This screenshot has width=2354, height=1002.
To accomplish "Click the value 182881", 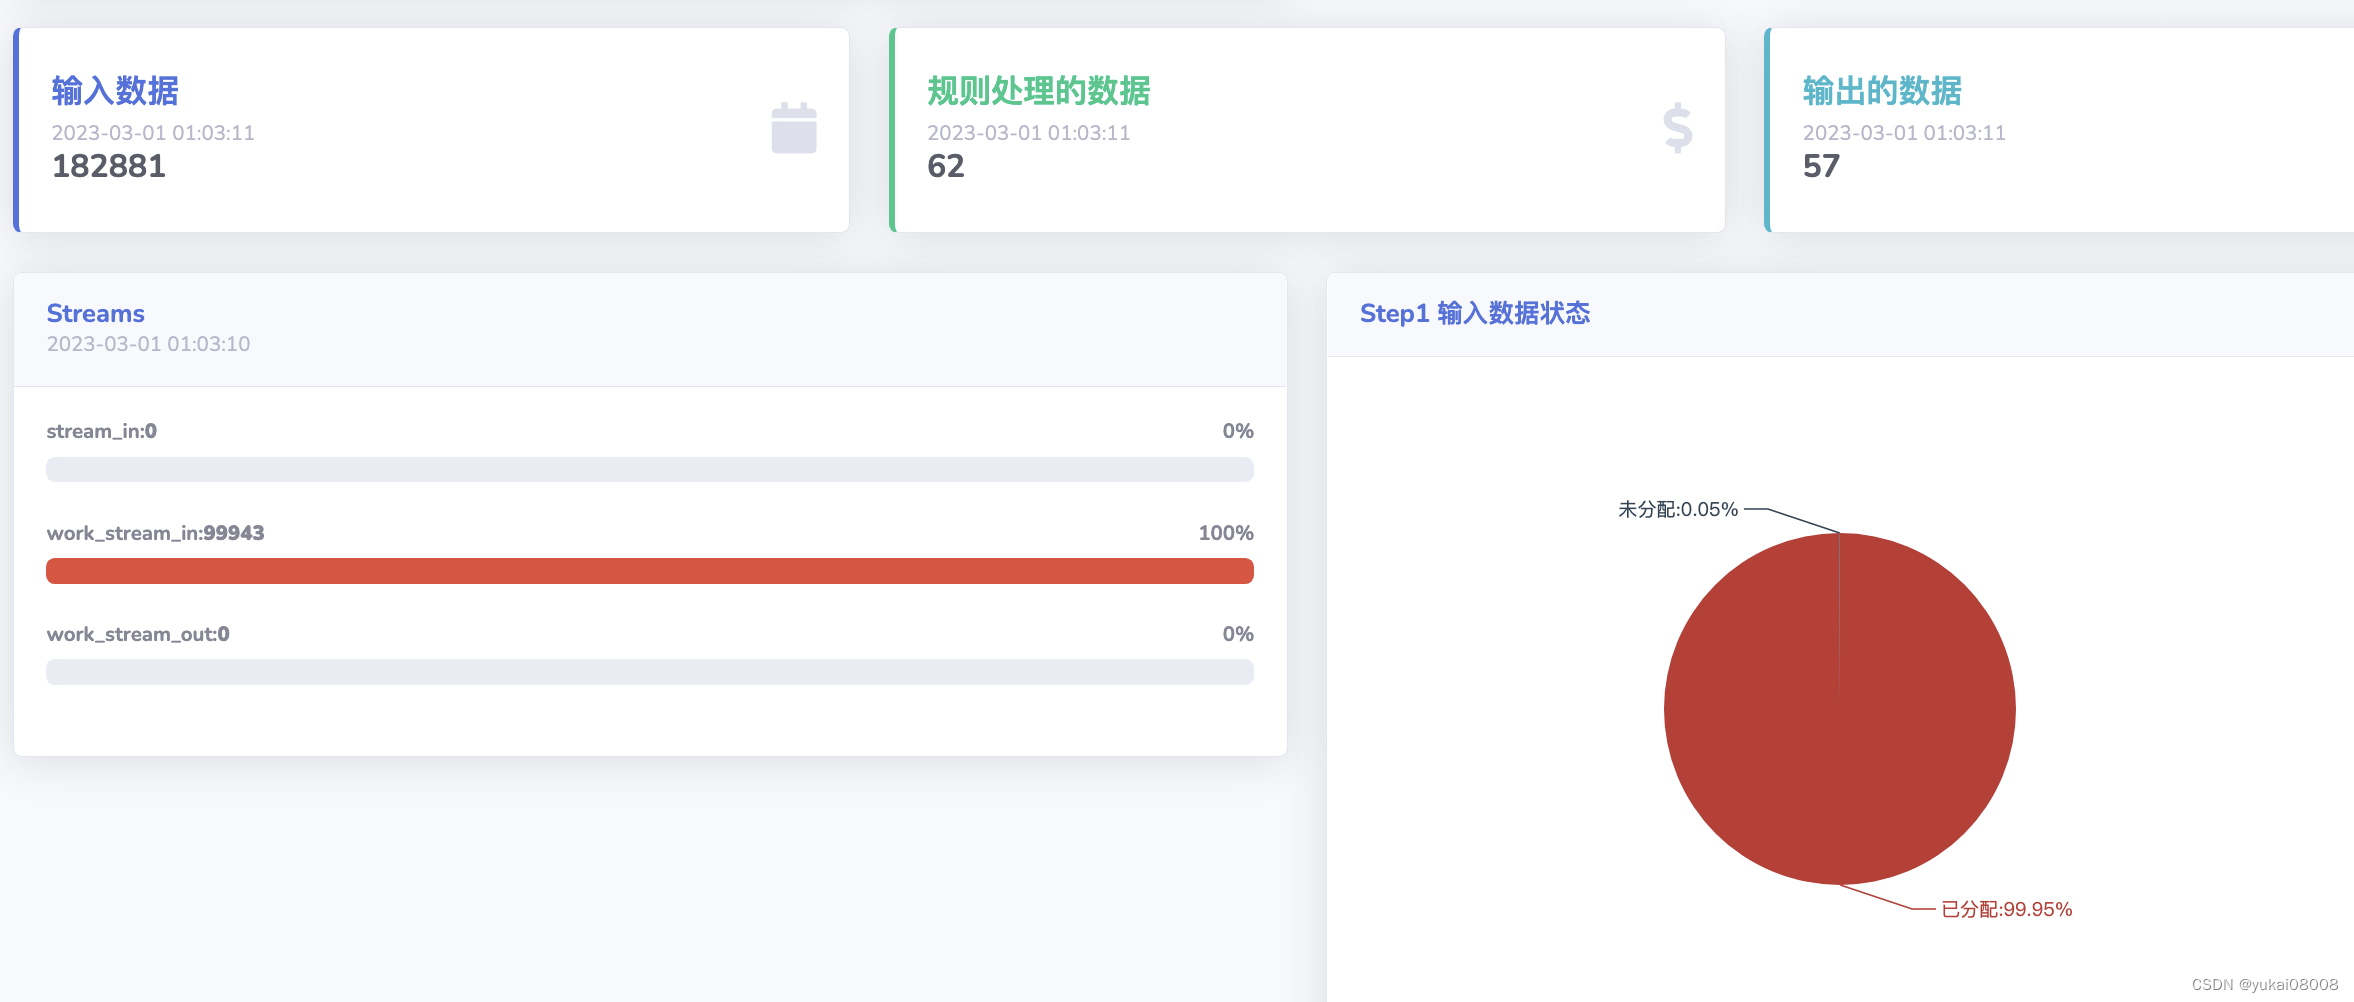I will [x=109, y=166].
